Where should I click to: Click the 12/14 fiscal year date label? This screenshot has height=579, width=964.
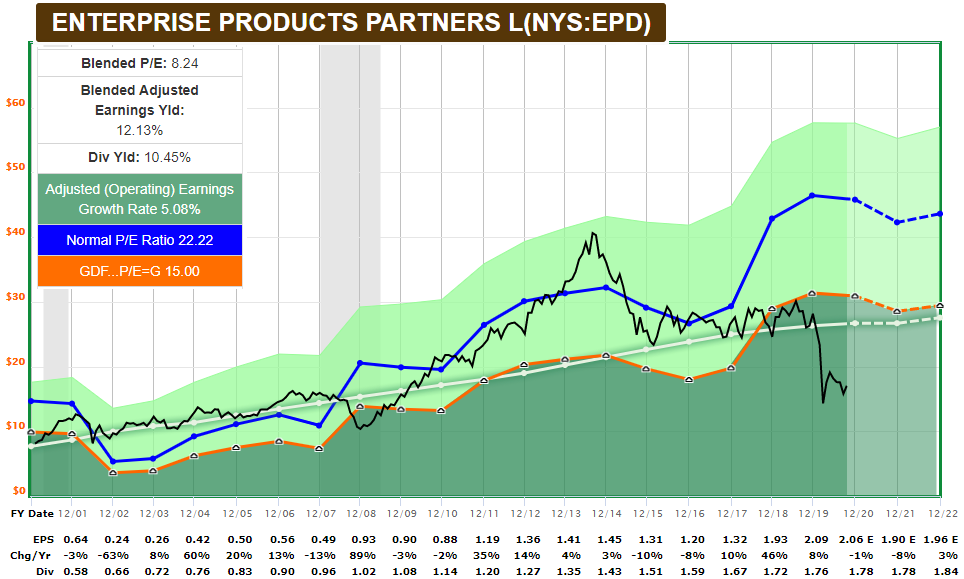606,513
